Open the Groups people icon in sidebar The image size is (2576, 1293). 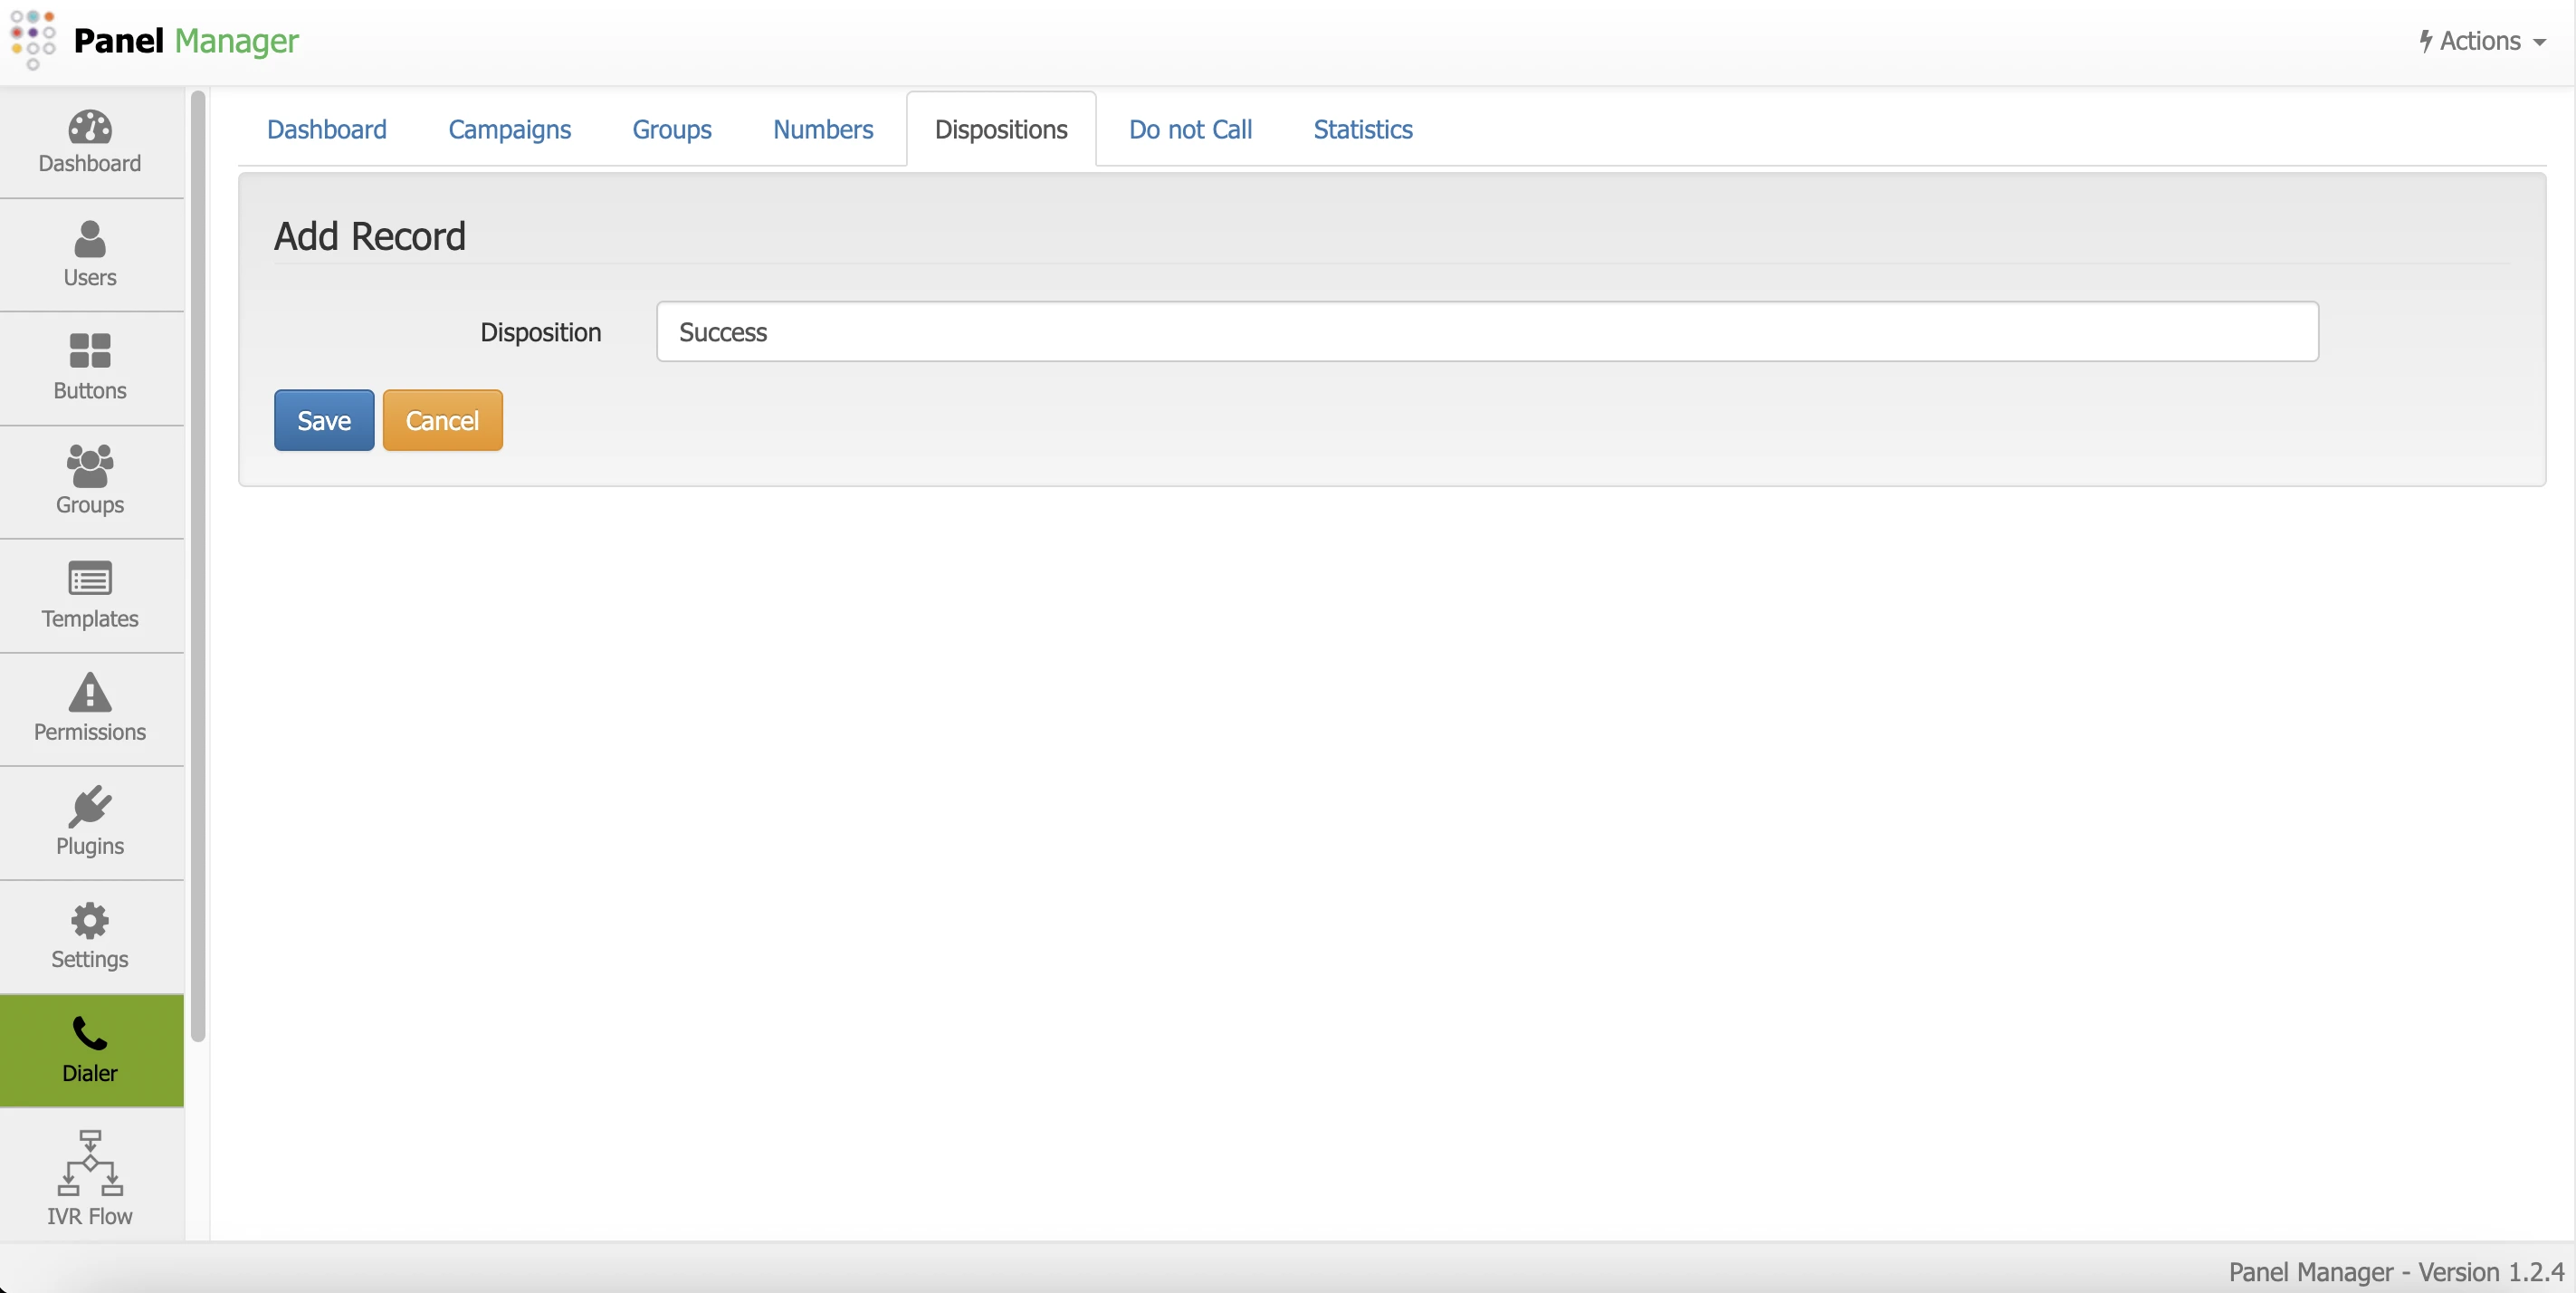(90, 466)
